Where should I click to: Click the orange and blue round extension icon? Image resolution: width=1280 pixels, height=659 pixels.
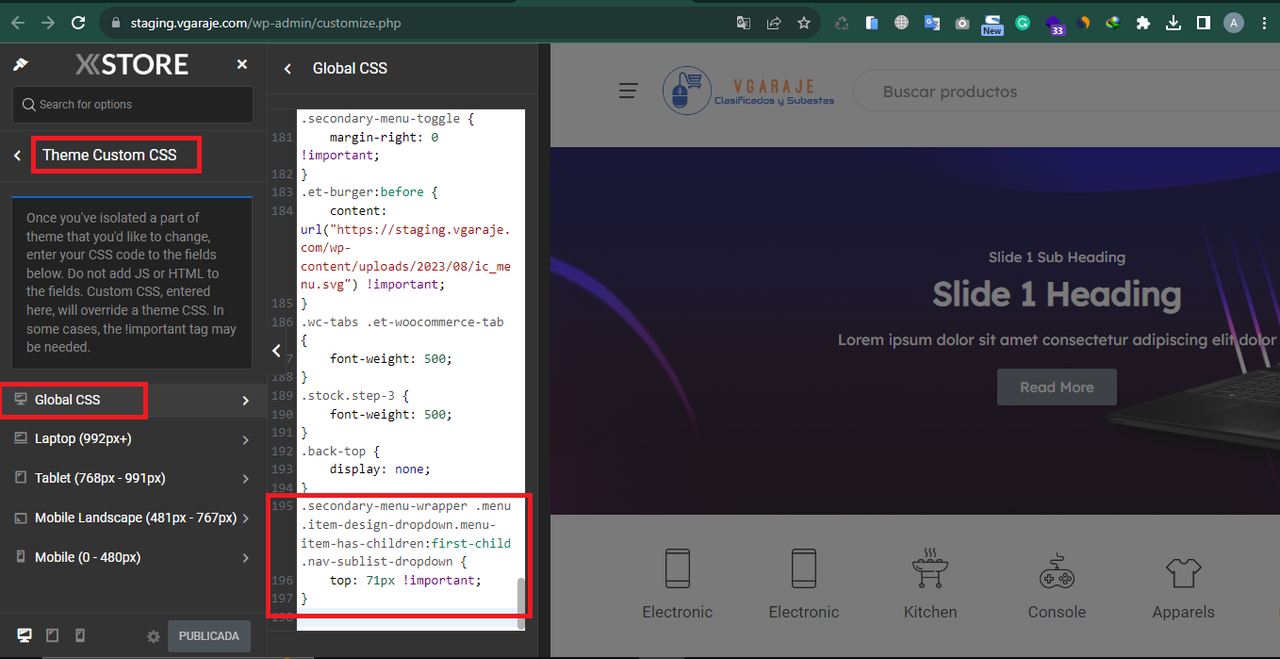coord(1083,23)
